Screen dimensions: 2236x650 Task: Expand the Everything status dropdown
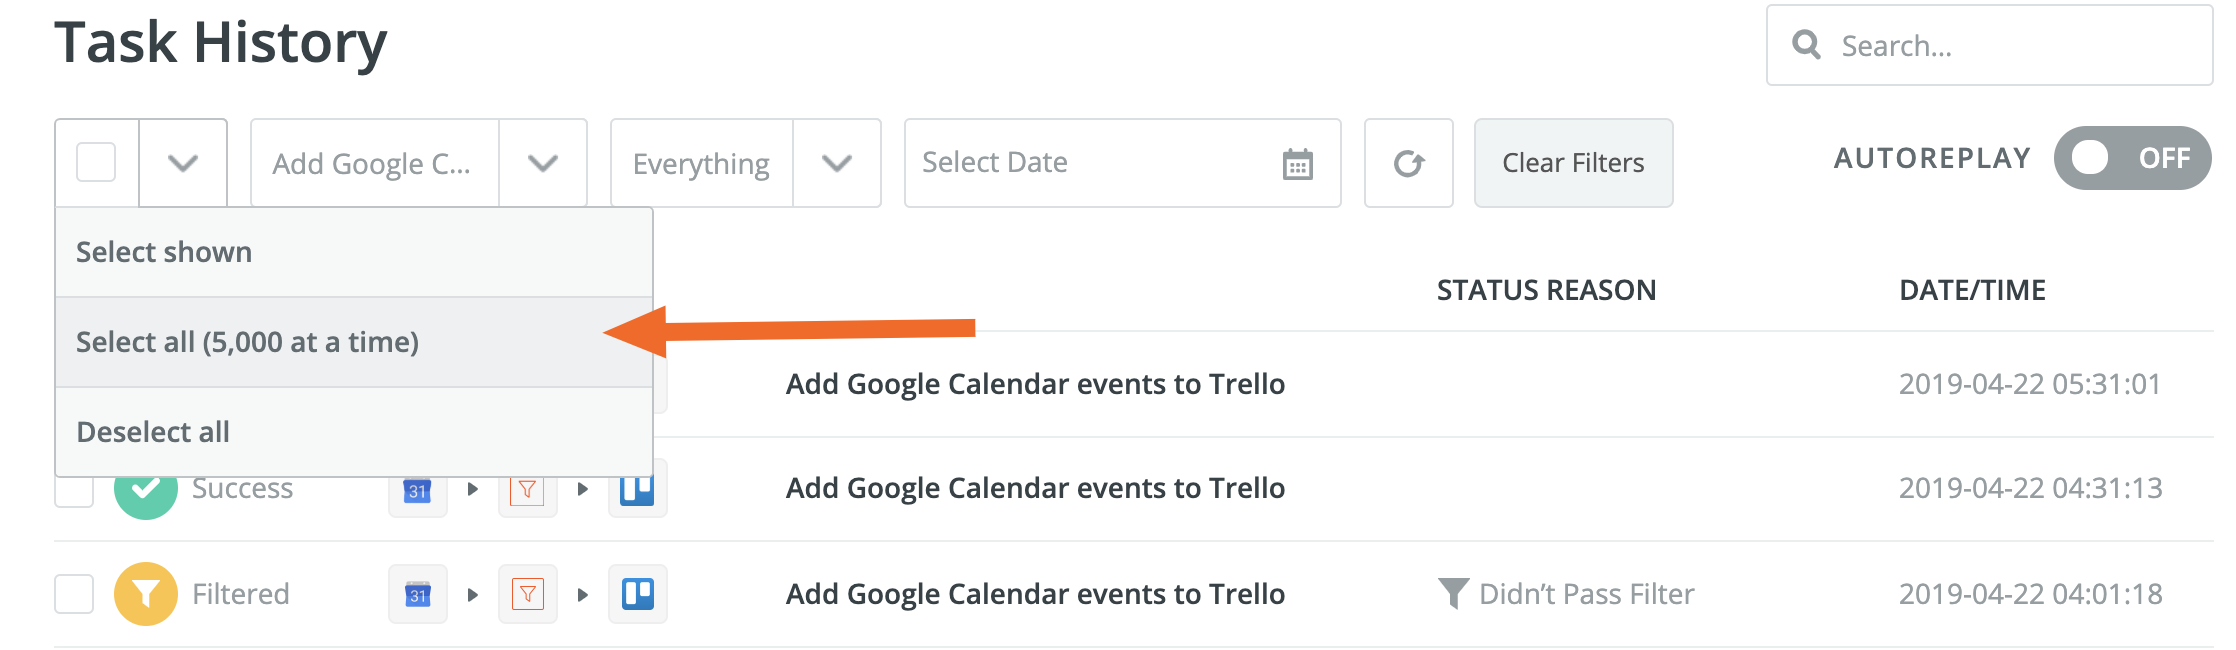[836, 163]
